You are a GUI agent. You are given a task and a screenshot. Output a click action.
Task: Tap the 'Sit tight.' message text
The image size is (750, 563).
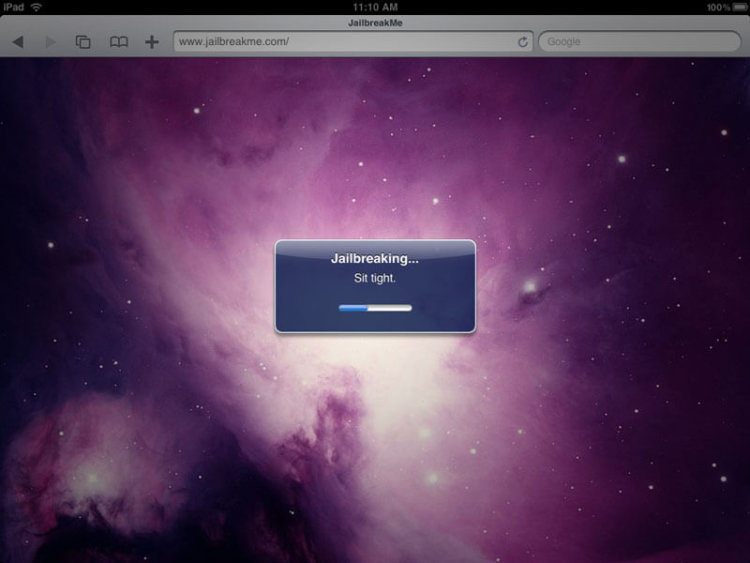coord(375,278)
